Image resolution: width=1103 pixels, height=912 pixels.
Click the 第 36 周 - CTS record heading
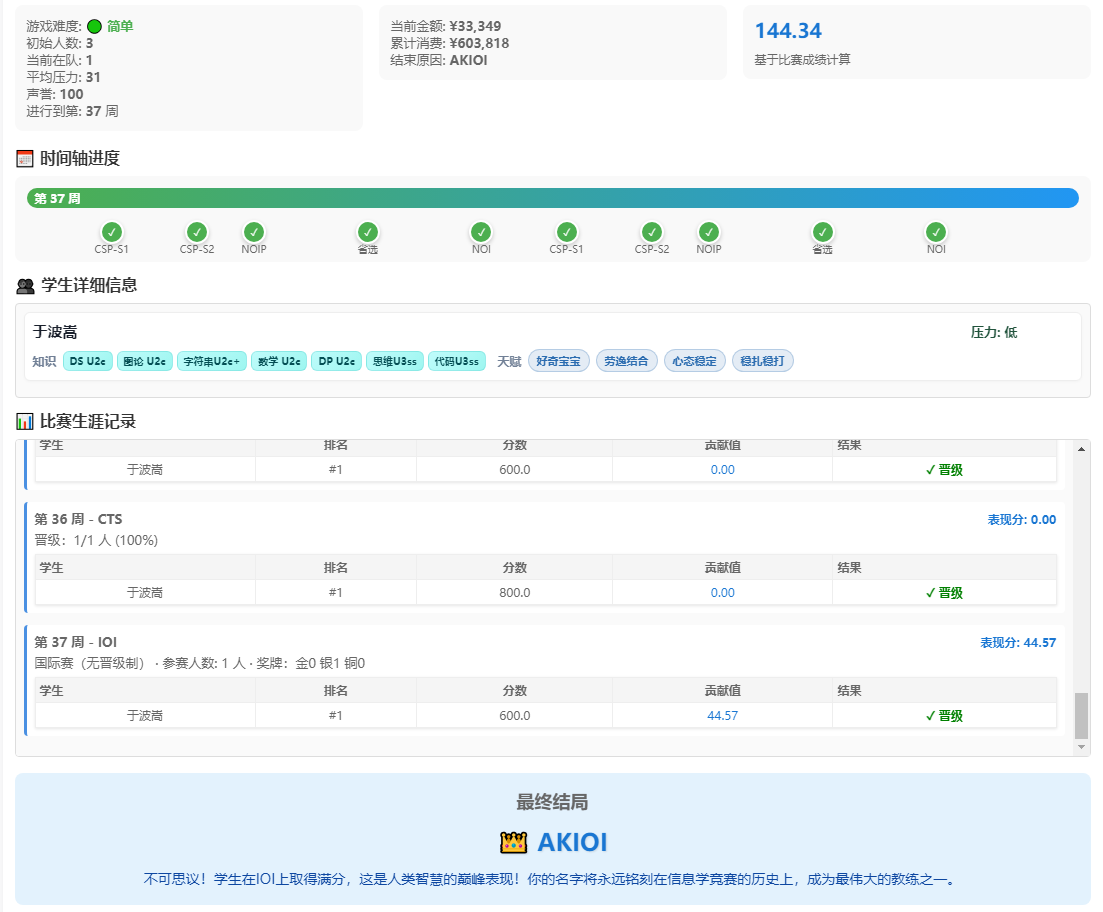78,519
